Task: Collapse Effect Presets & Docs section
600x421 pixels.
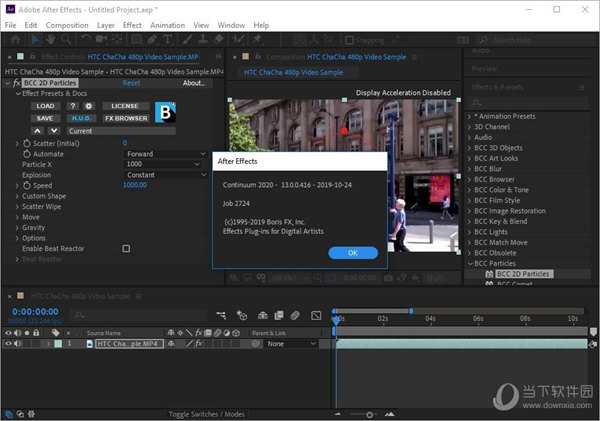Action: coord(18,93)
